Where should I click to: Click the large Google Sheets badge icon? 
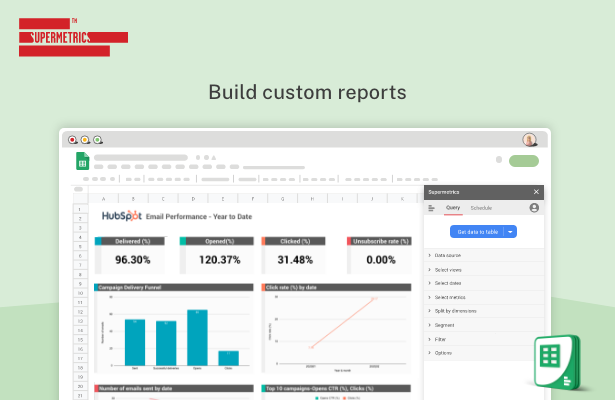click(x=557, y=362)
